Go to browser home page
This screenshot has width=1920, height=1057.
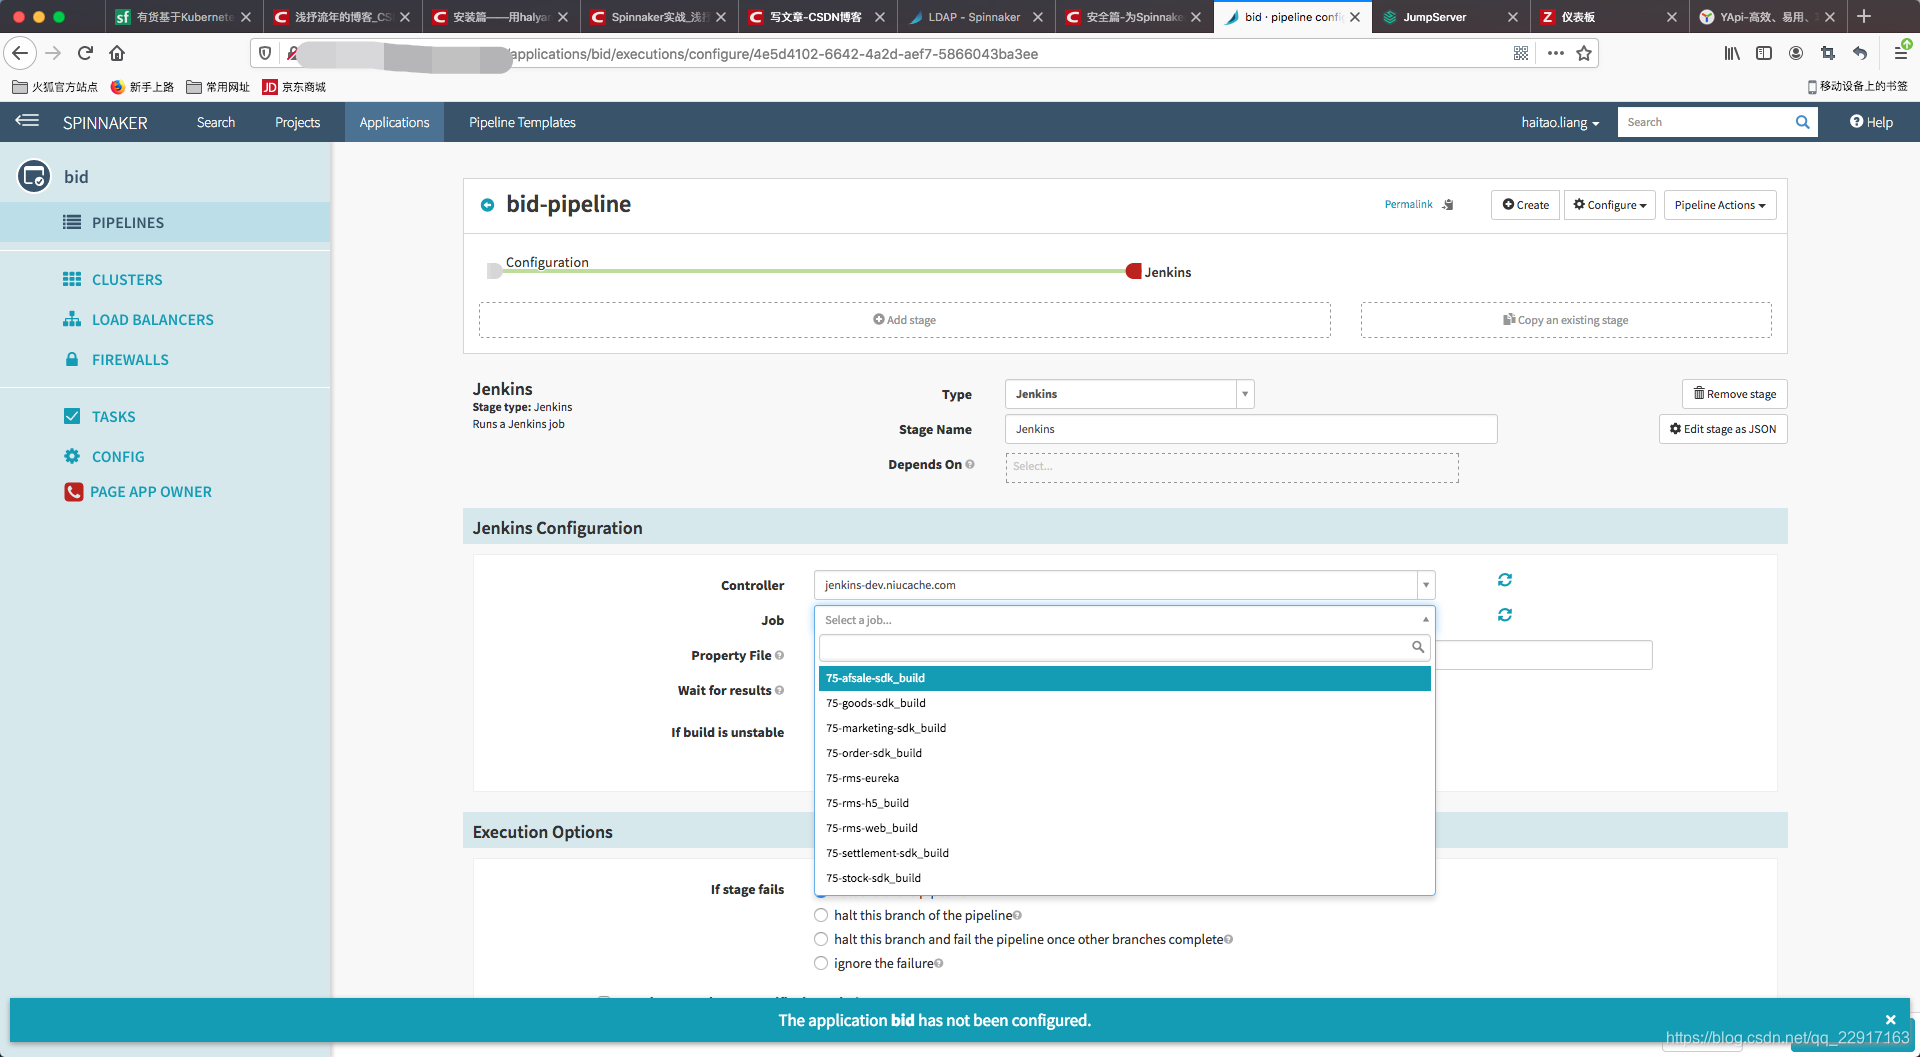coord(117,53)
